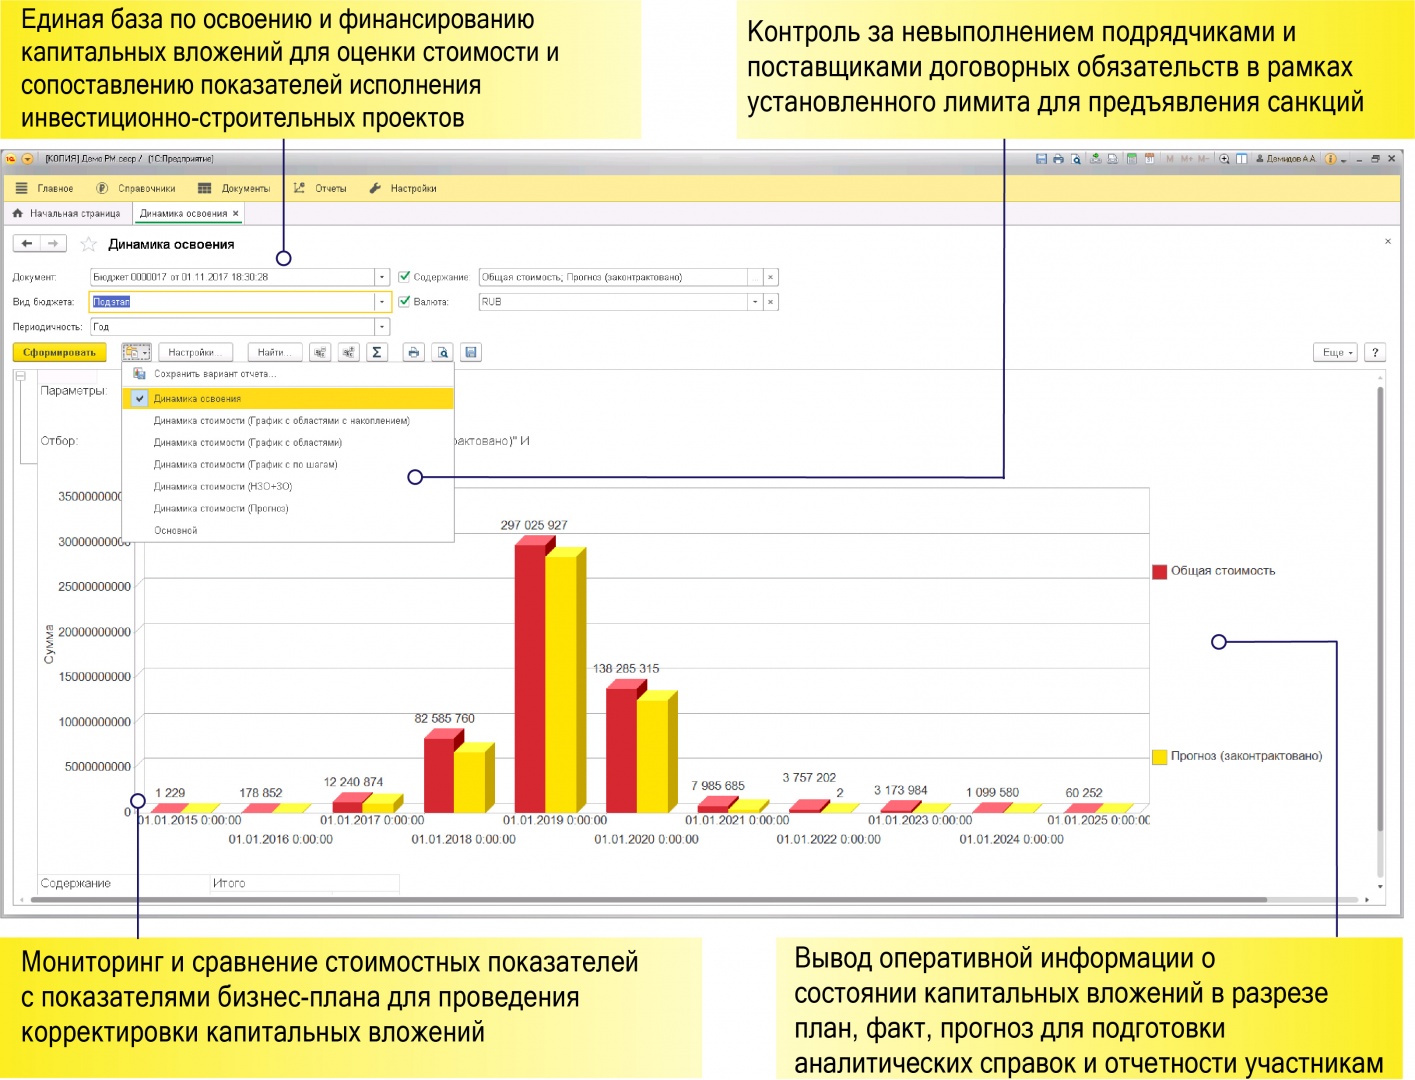The height and width of the screenshot is (1080, 1415).
Task: Select График с областями с накоплением variant
Action: [288, 420]
